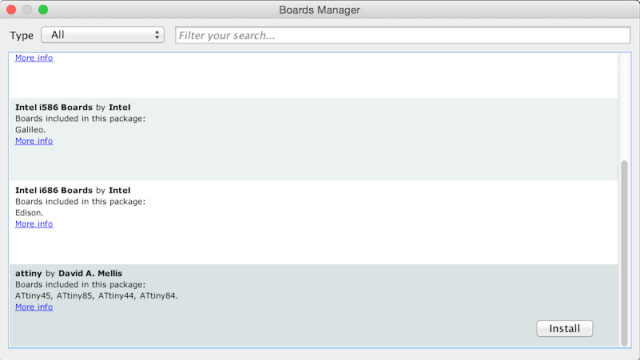The image size is (640, 360).
Task: Click the green zoom window button
Action: 43,10
